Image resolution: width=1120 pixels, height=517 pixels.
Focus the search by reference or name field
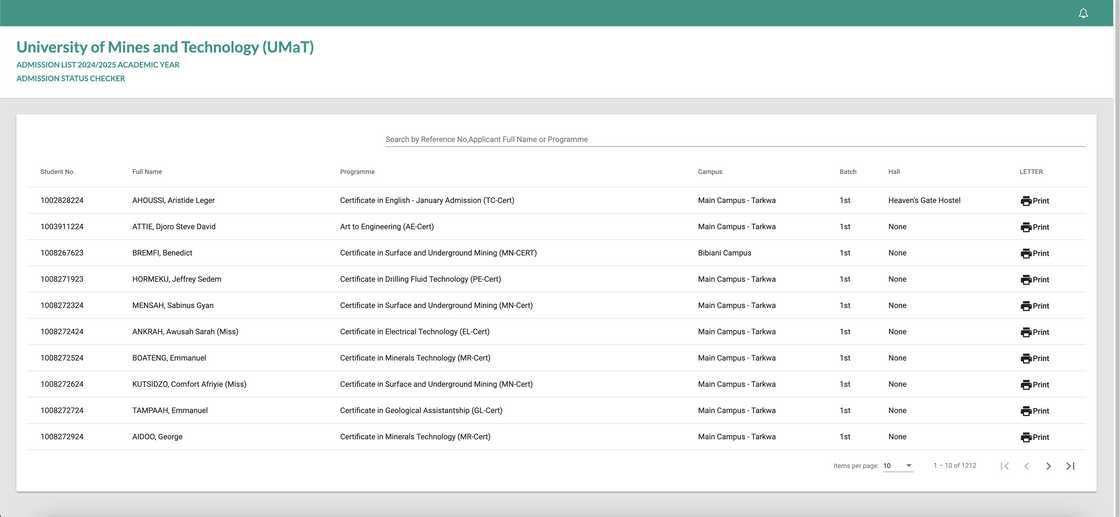click(735, 139)
